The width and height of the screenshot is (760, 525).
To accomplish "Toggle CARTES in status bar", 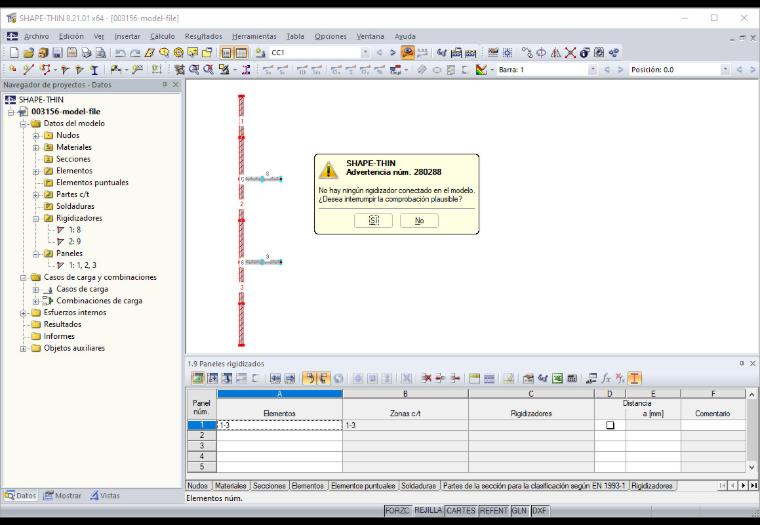I will 461,510.
